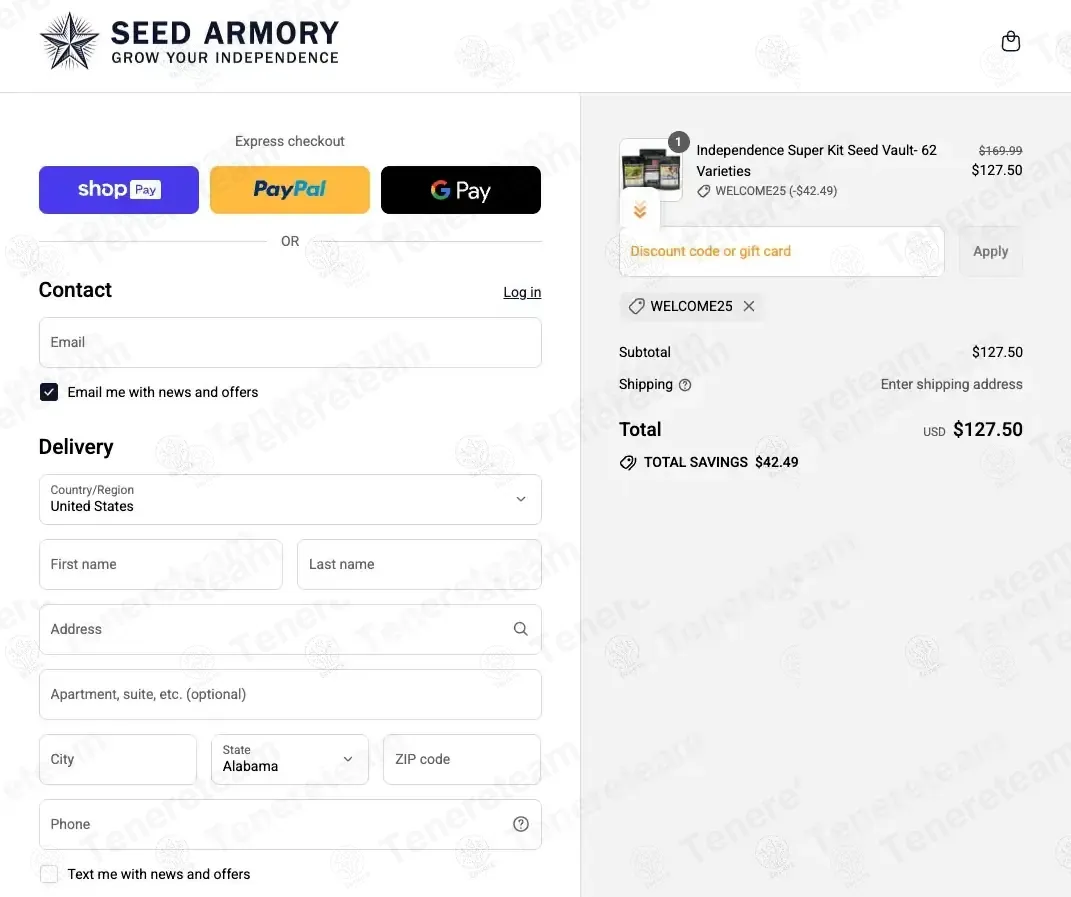This screenshot has height=897, width=1071.
Task: Check out with PayPal
Action: point(290,190)
